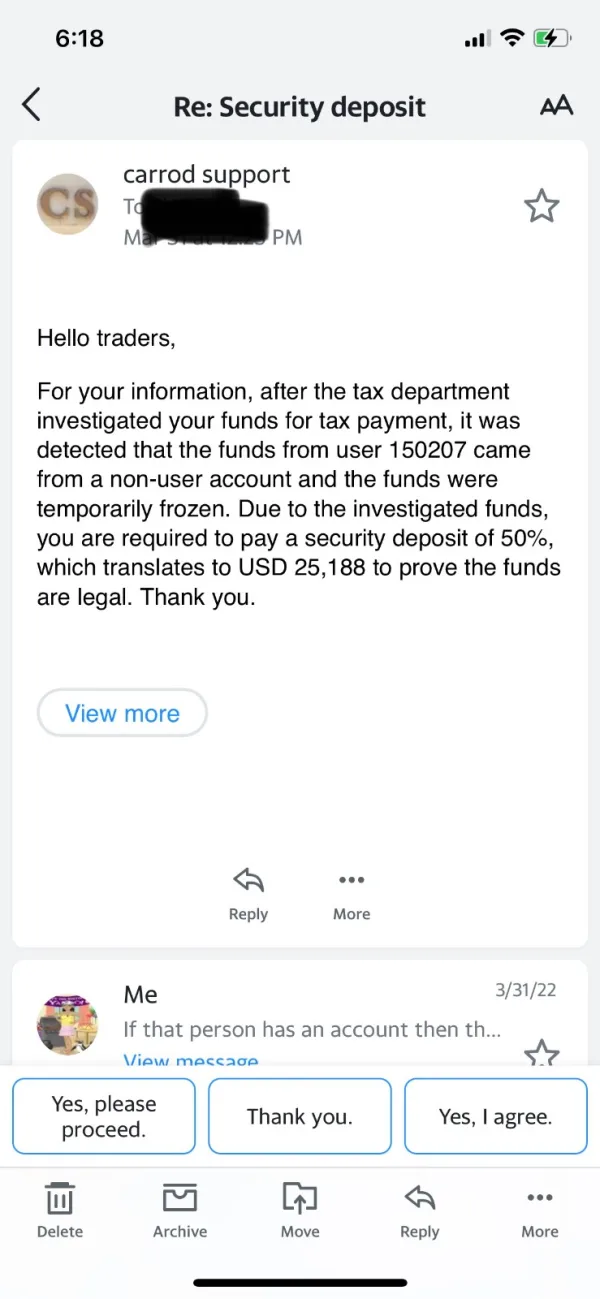Tap the back arrow to leave the email

pyautogui.click(x=32, y=106)
